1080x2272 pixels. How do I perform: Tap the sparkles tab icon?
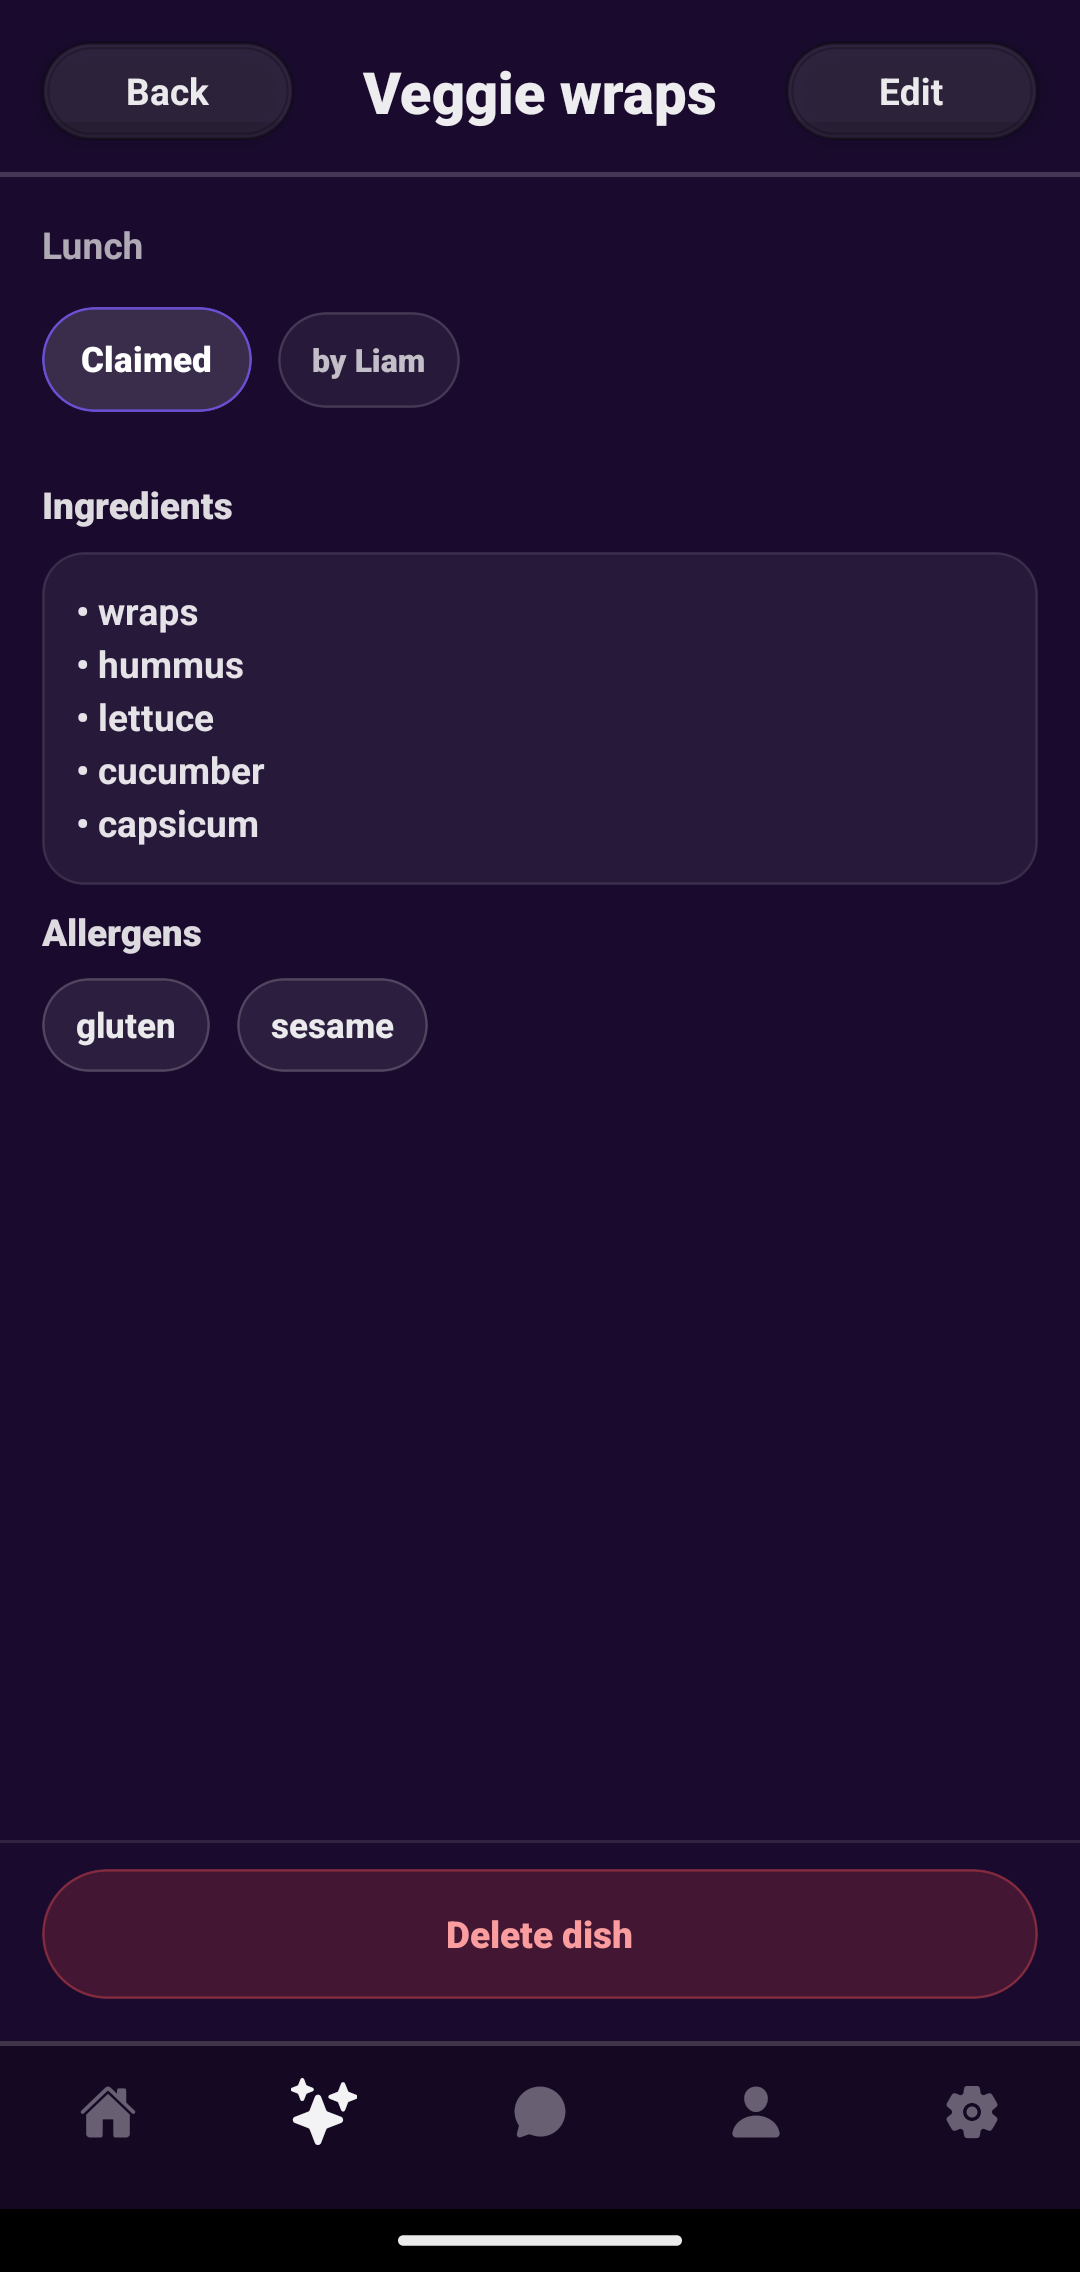point(323,2112)
